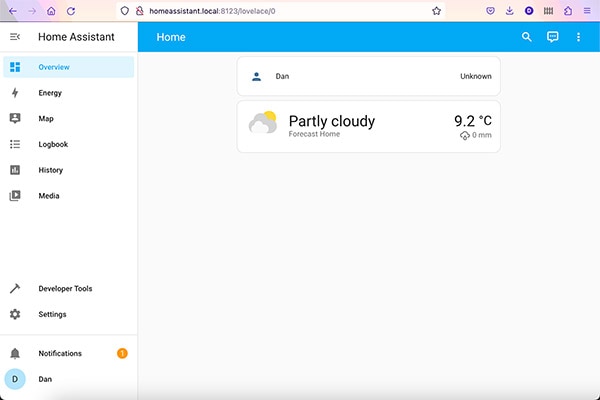
Task: Click the Home tab title in header
Action: pos(171,37)
